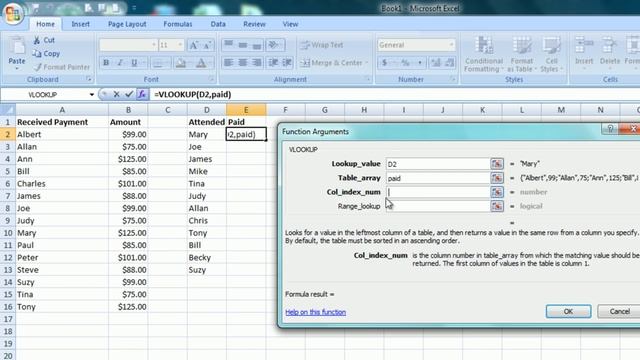This screenshot has width=640, height=360.
Task: Open Format as Table menu
Action: tap(522, 54)
